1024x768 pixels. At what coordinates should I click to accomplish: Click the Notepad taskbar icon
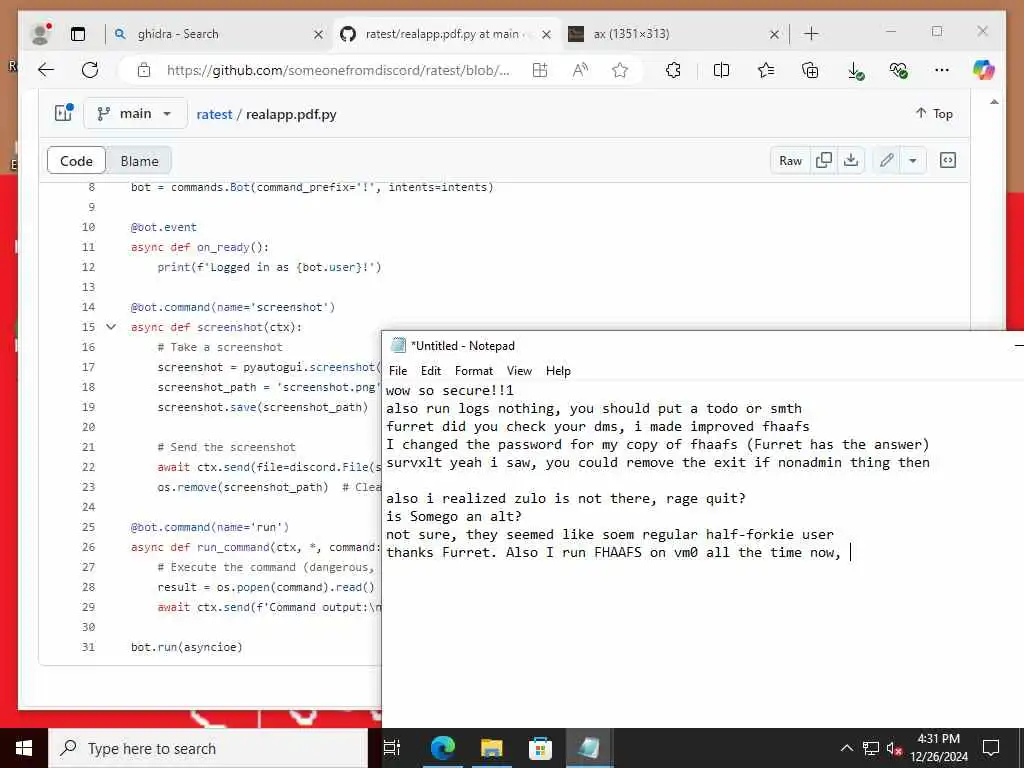[x=588, y=748]
